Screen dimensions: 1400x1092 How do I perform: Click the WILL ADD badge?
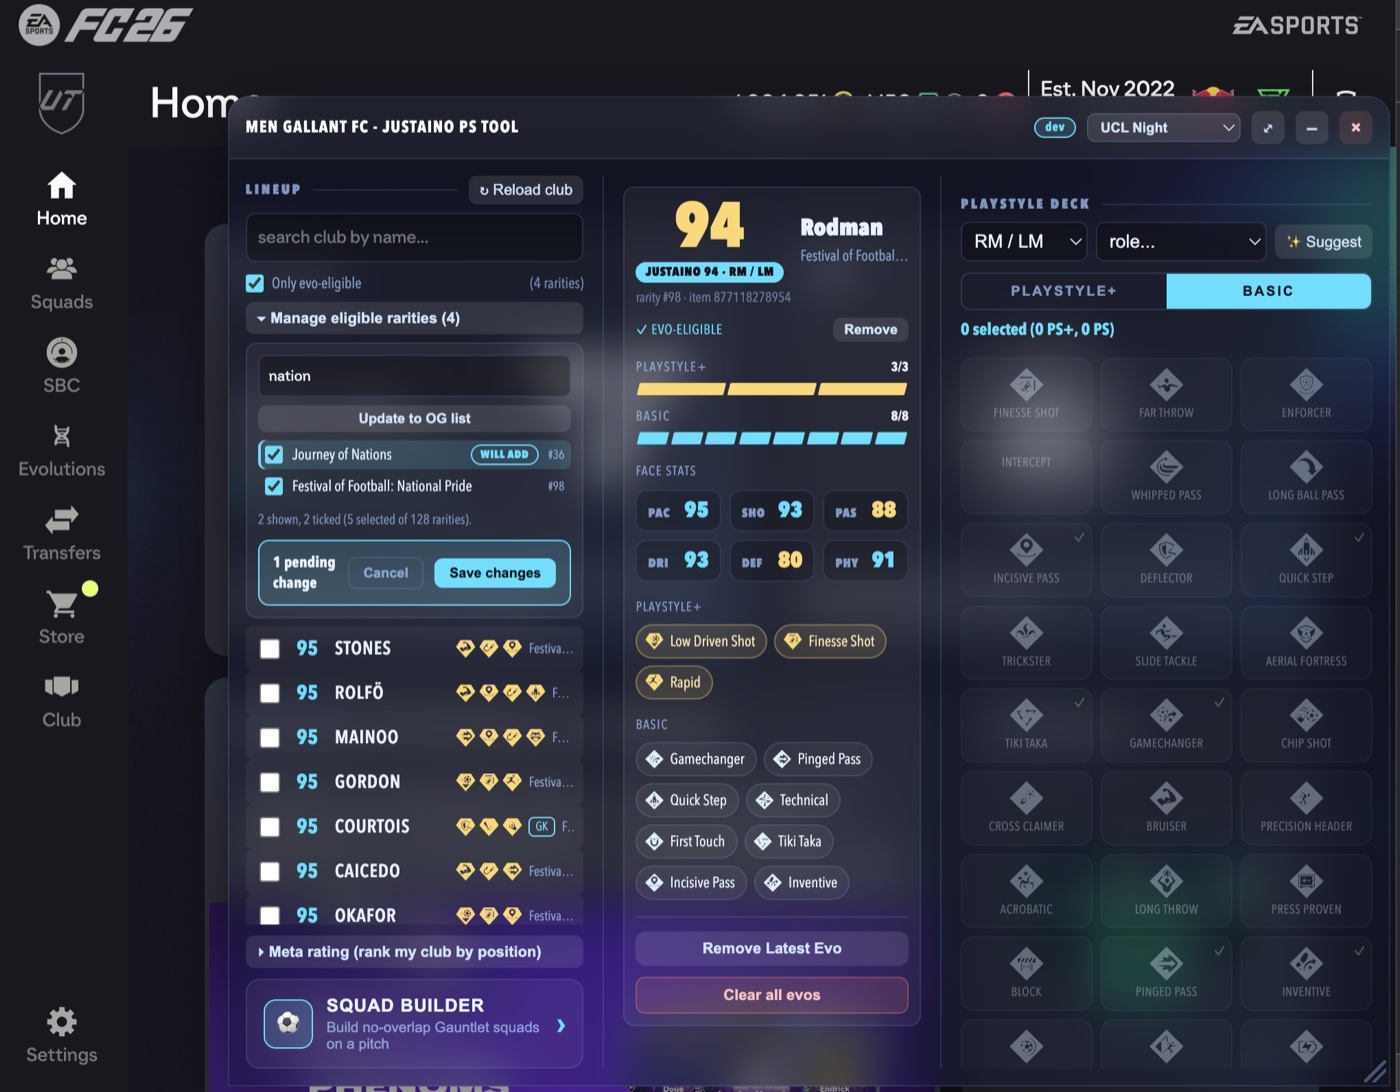click(504, 454)
